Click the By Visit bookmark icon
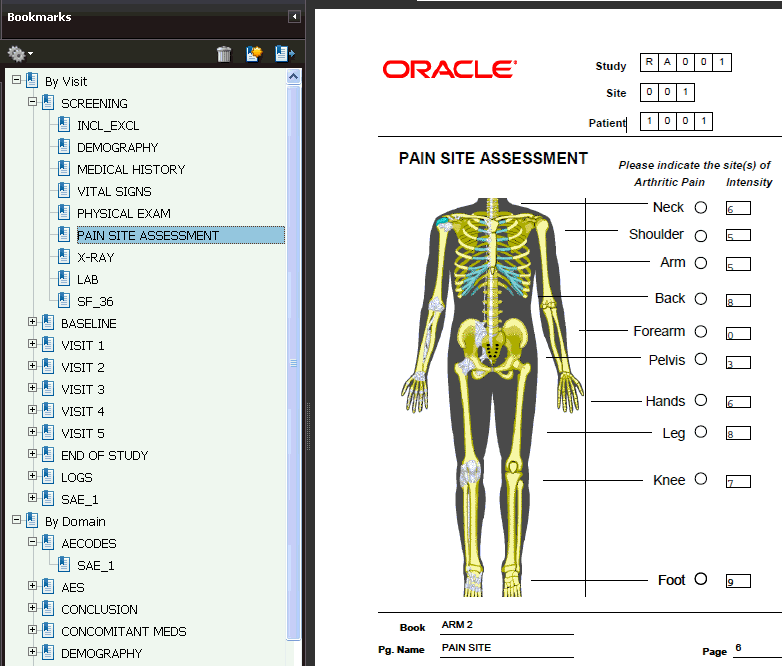Screen dimensions: 782x666 pyautogui.click(x=32, y=80)
